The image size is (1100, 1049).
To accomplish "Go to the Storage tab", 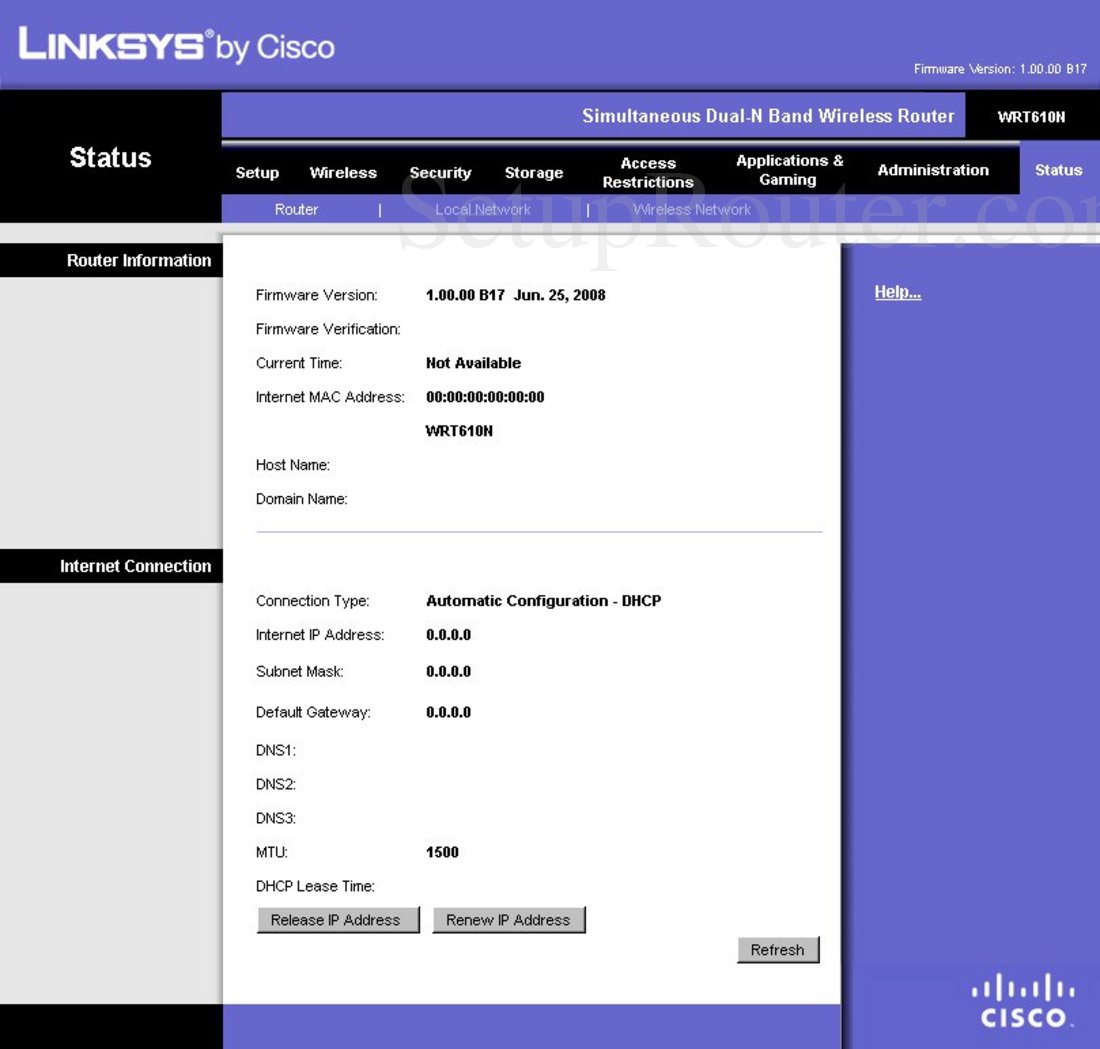I will pyautogui.click(x=534, y=173).
